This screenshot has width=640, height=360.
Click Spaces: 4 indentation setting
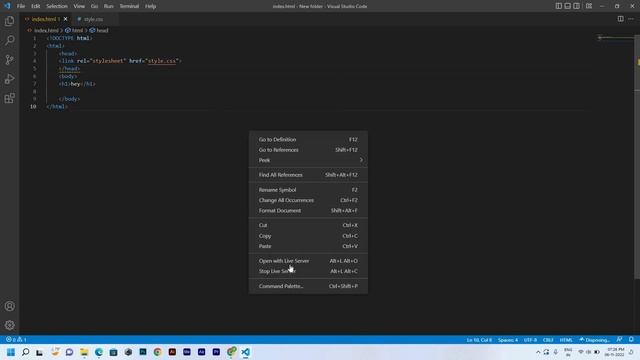point(508,340)
